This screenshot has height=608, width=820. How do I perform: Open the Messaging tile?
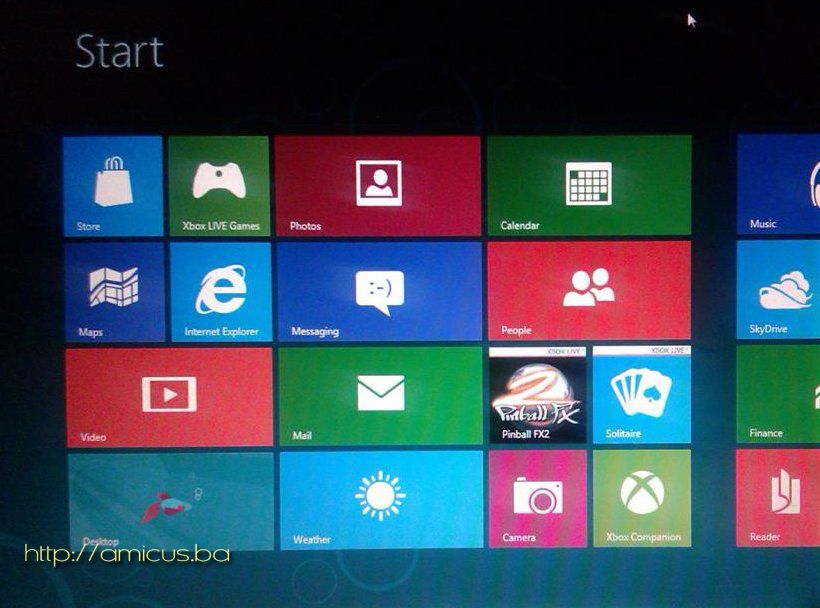(379, 291)
